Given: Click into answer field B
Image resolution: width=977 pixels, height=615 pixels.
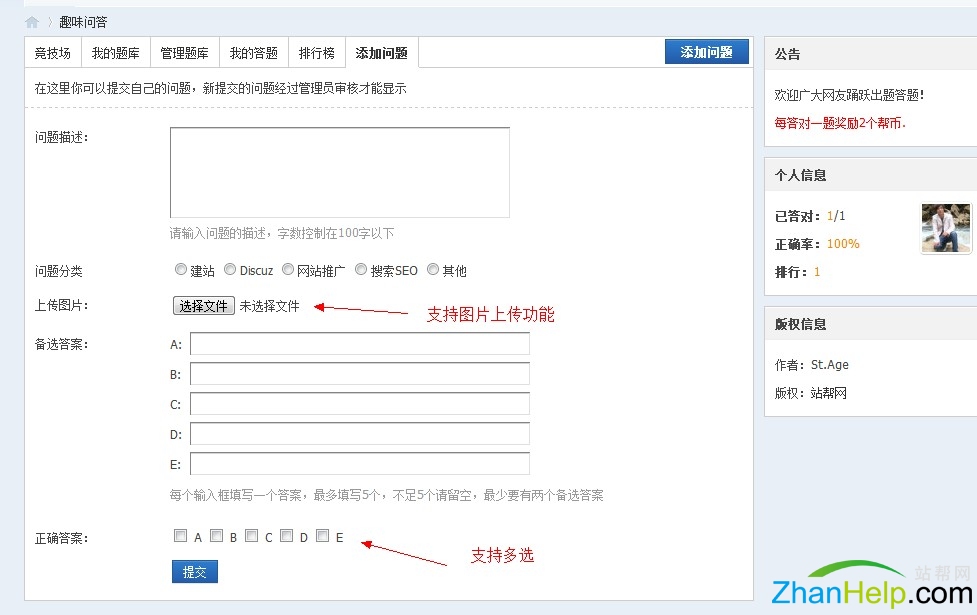Looking at the screenshot, I should coord(360,374).
